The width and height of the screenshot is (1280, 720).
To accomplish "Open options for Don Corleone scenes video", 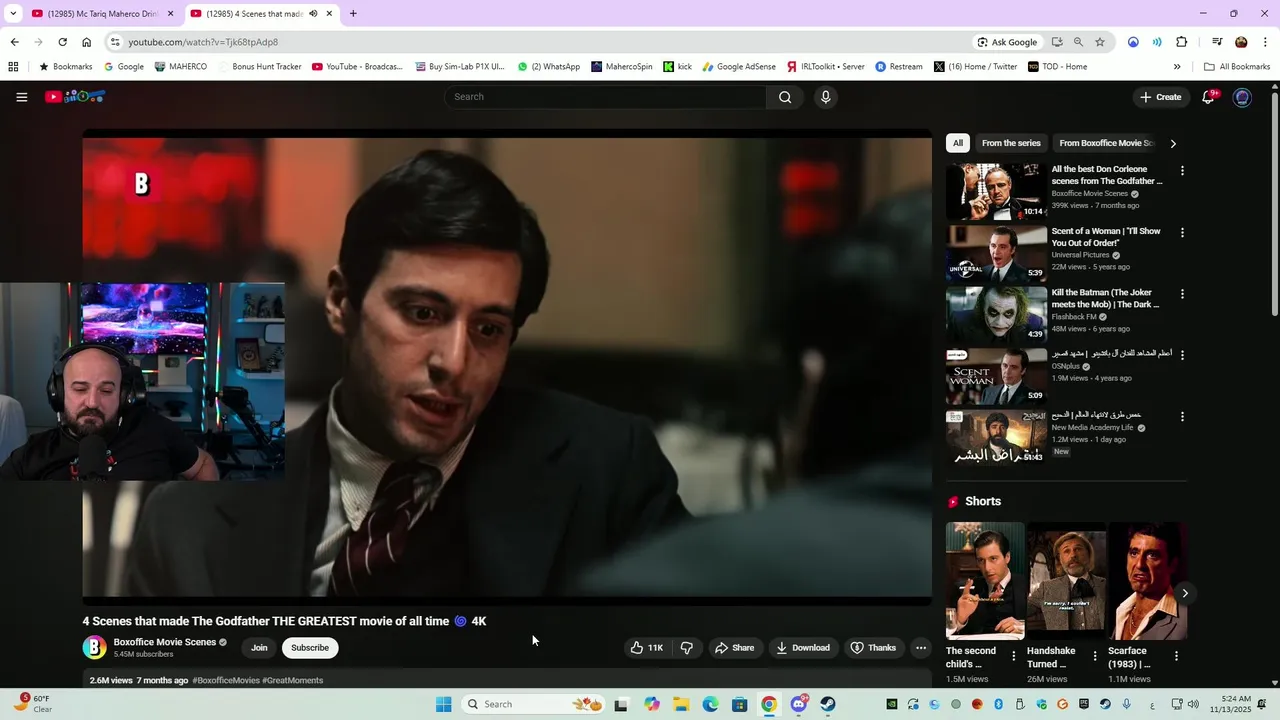I will tap(1182, 171).
